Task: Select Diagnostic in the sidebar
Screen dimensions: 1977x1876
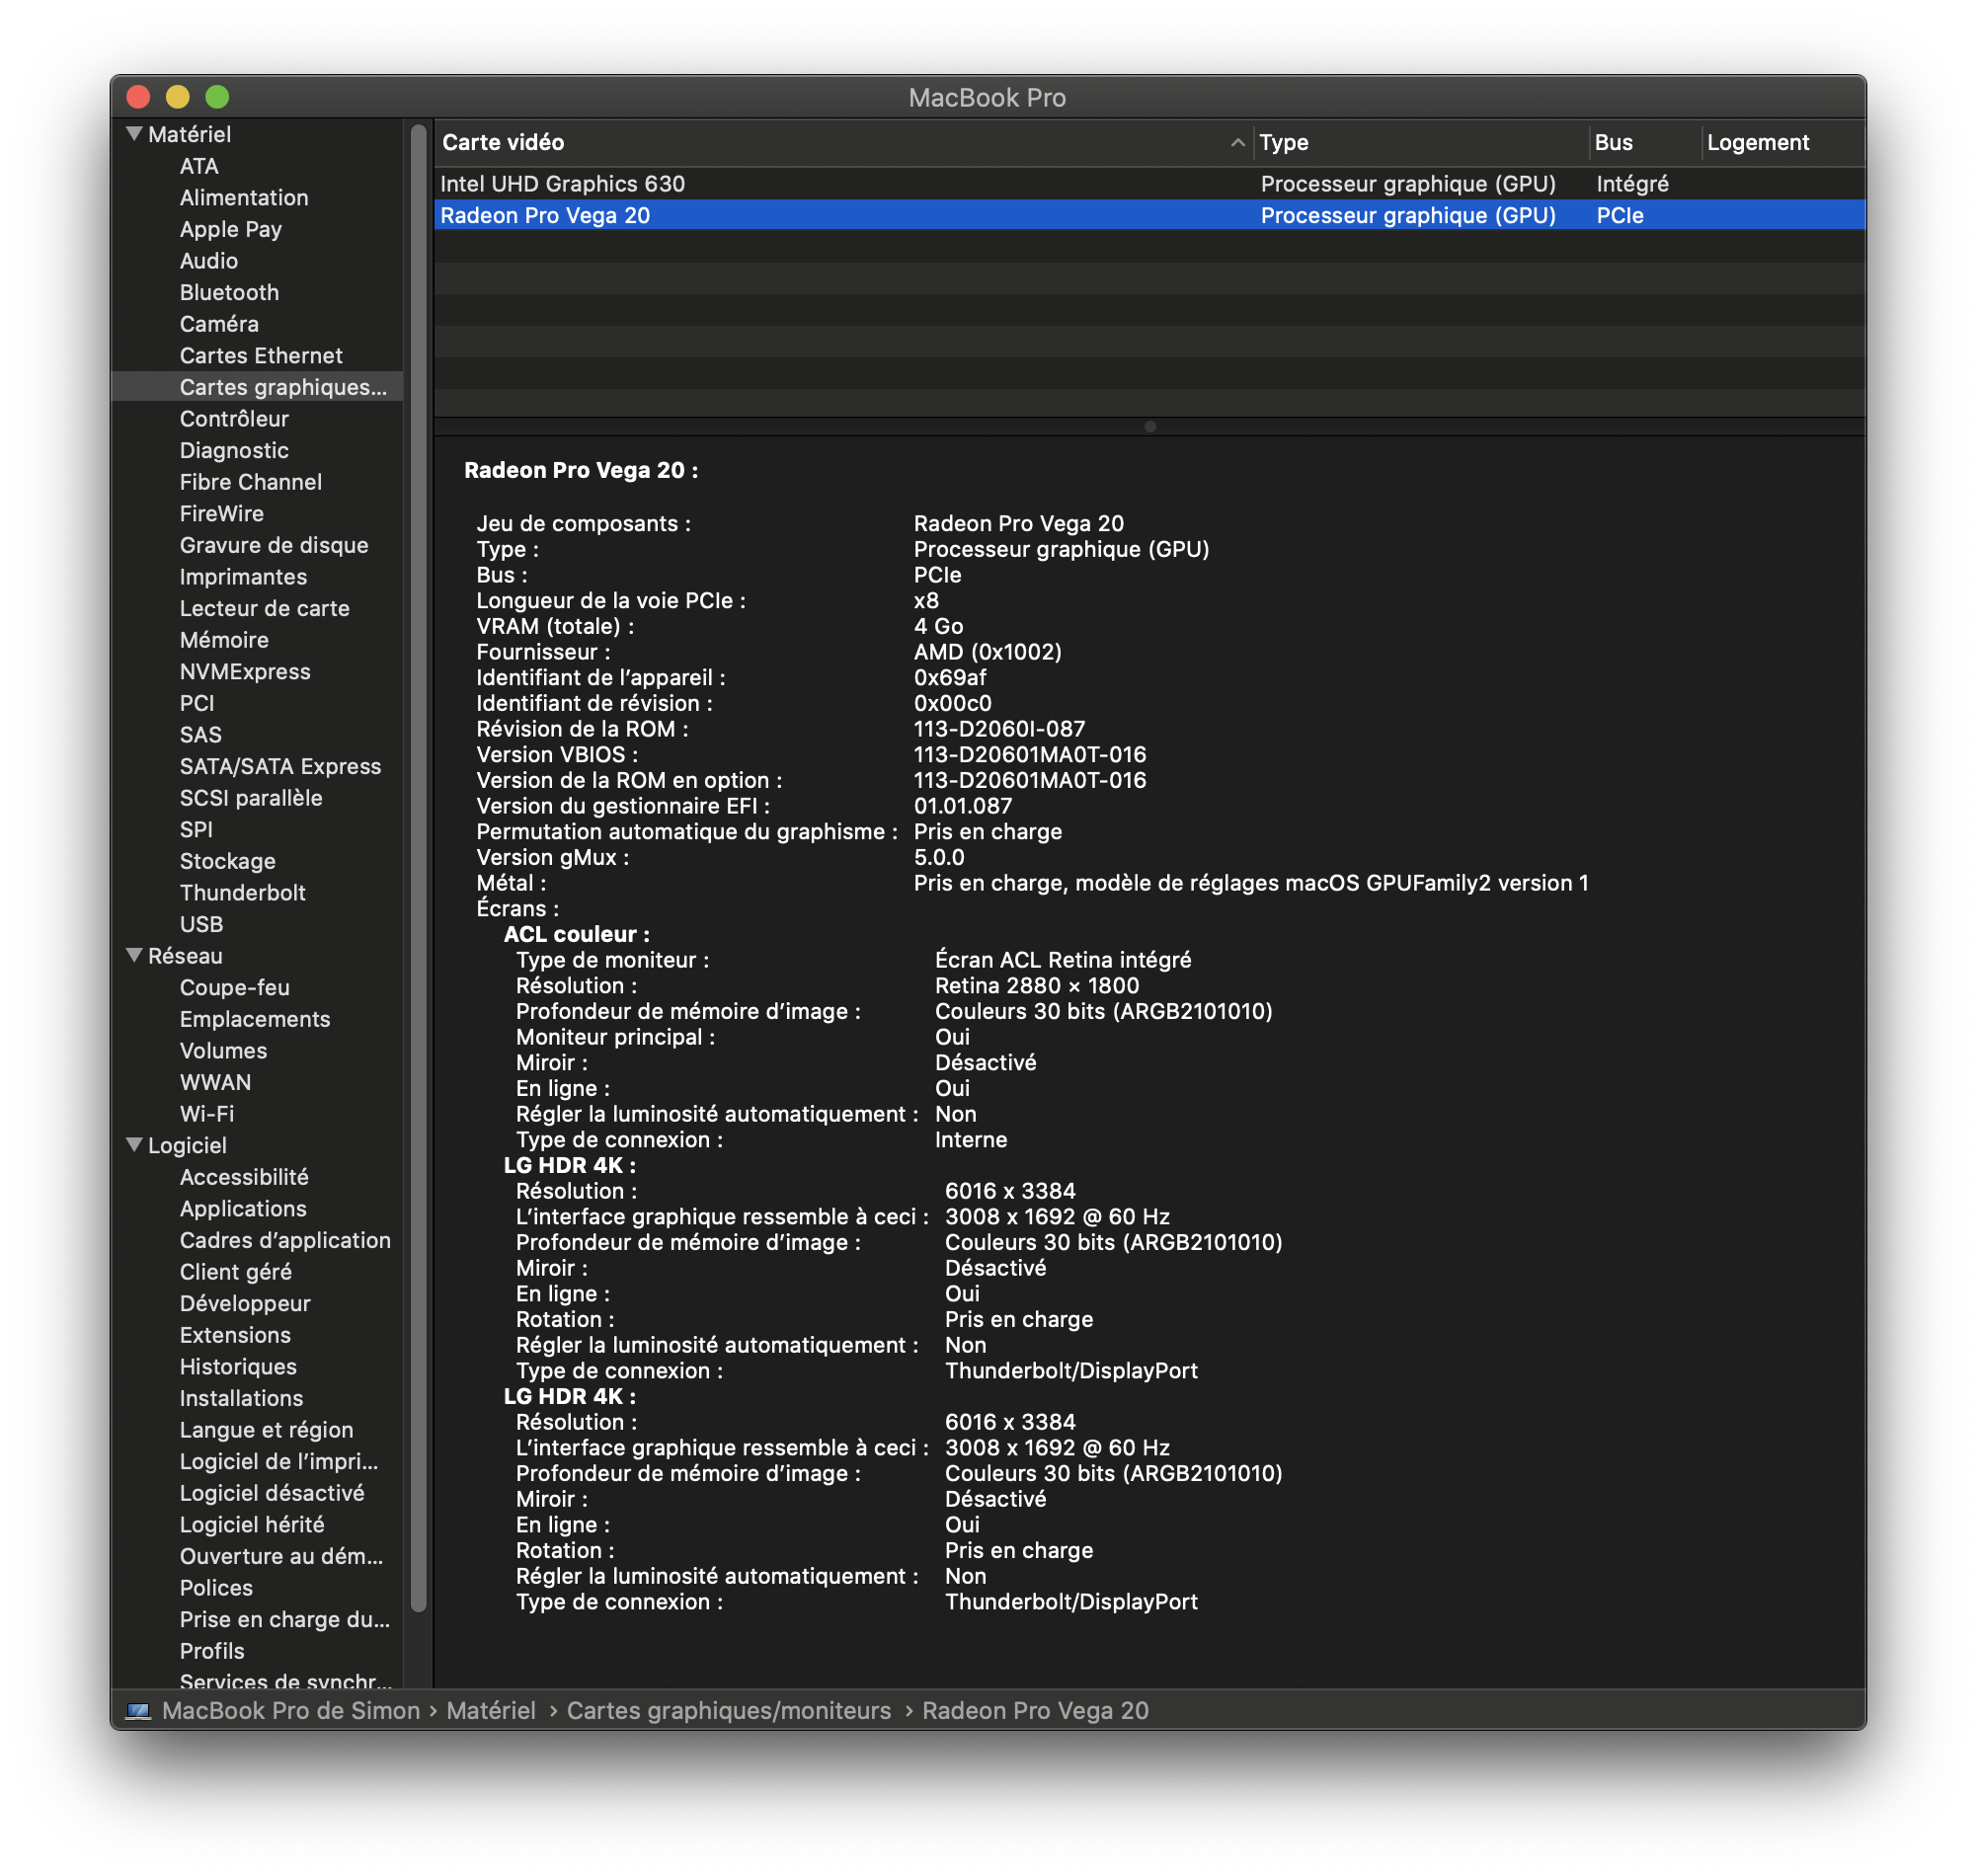Action: coord(234,451)
